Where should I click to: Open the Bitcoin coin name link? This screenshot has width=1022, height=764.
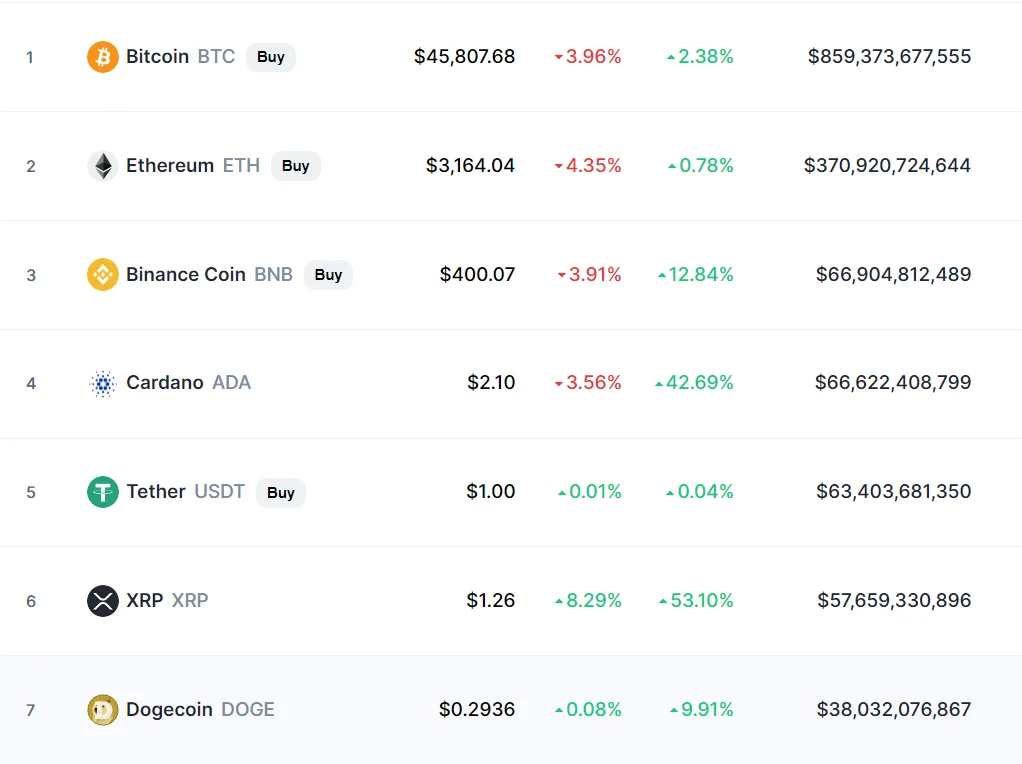pos(157,57)
